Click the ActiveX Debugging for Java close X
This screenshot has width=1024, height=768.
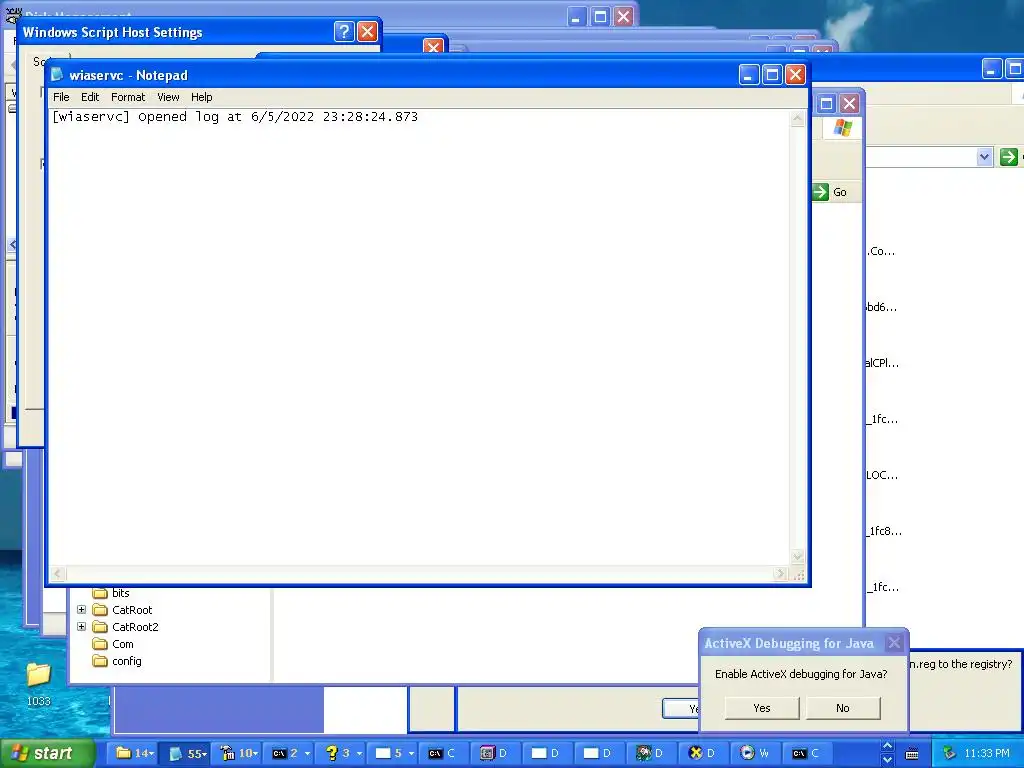tap(894, 643)
